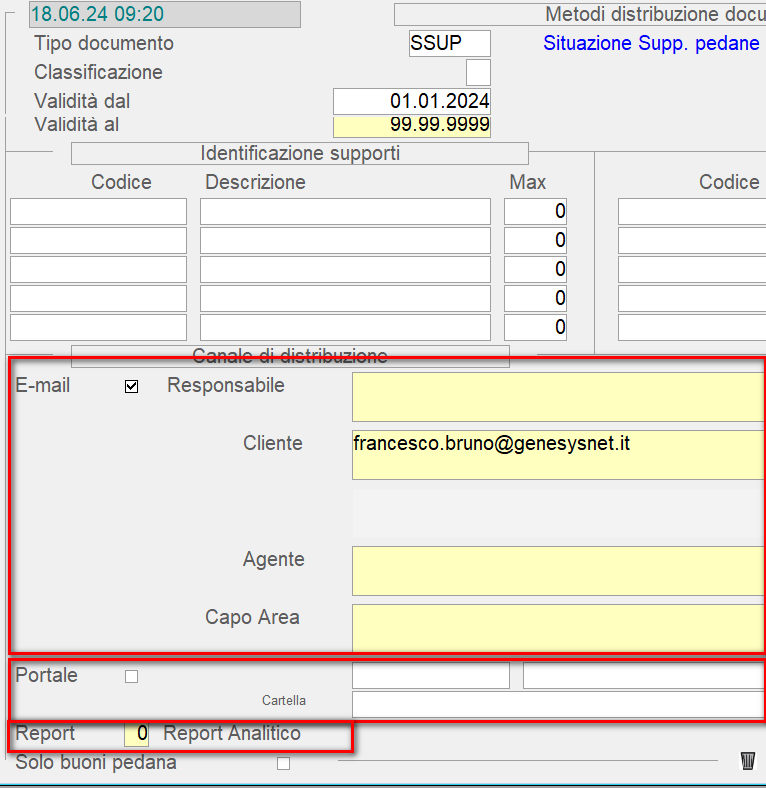Click the first Portale field beside checkbox
766x788 pixels.
430,676
